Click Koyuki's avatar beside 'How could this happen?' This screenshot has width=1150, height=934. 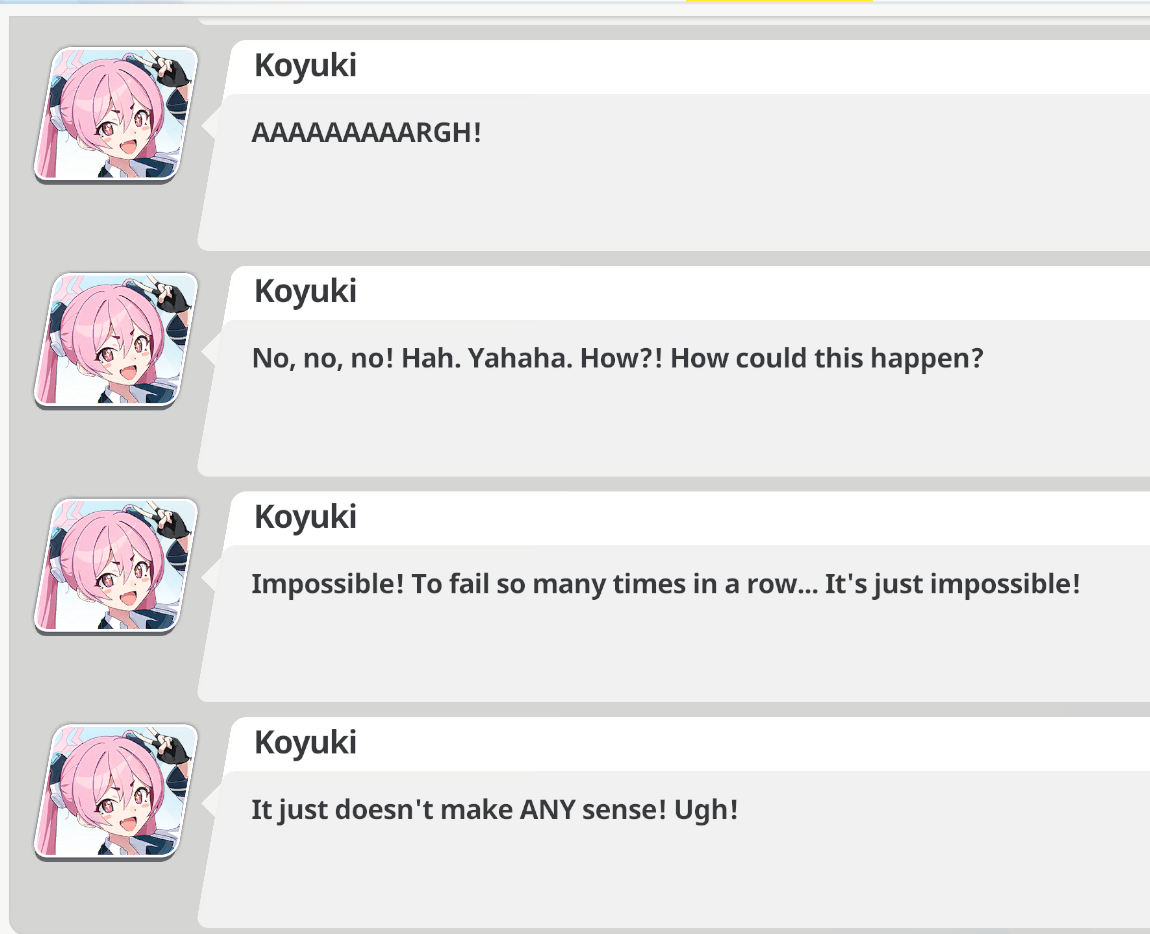(x=116, y=341)
